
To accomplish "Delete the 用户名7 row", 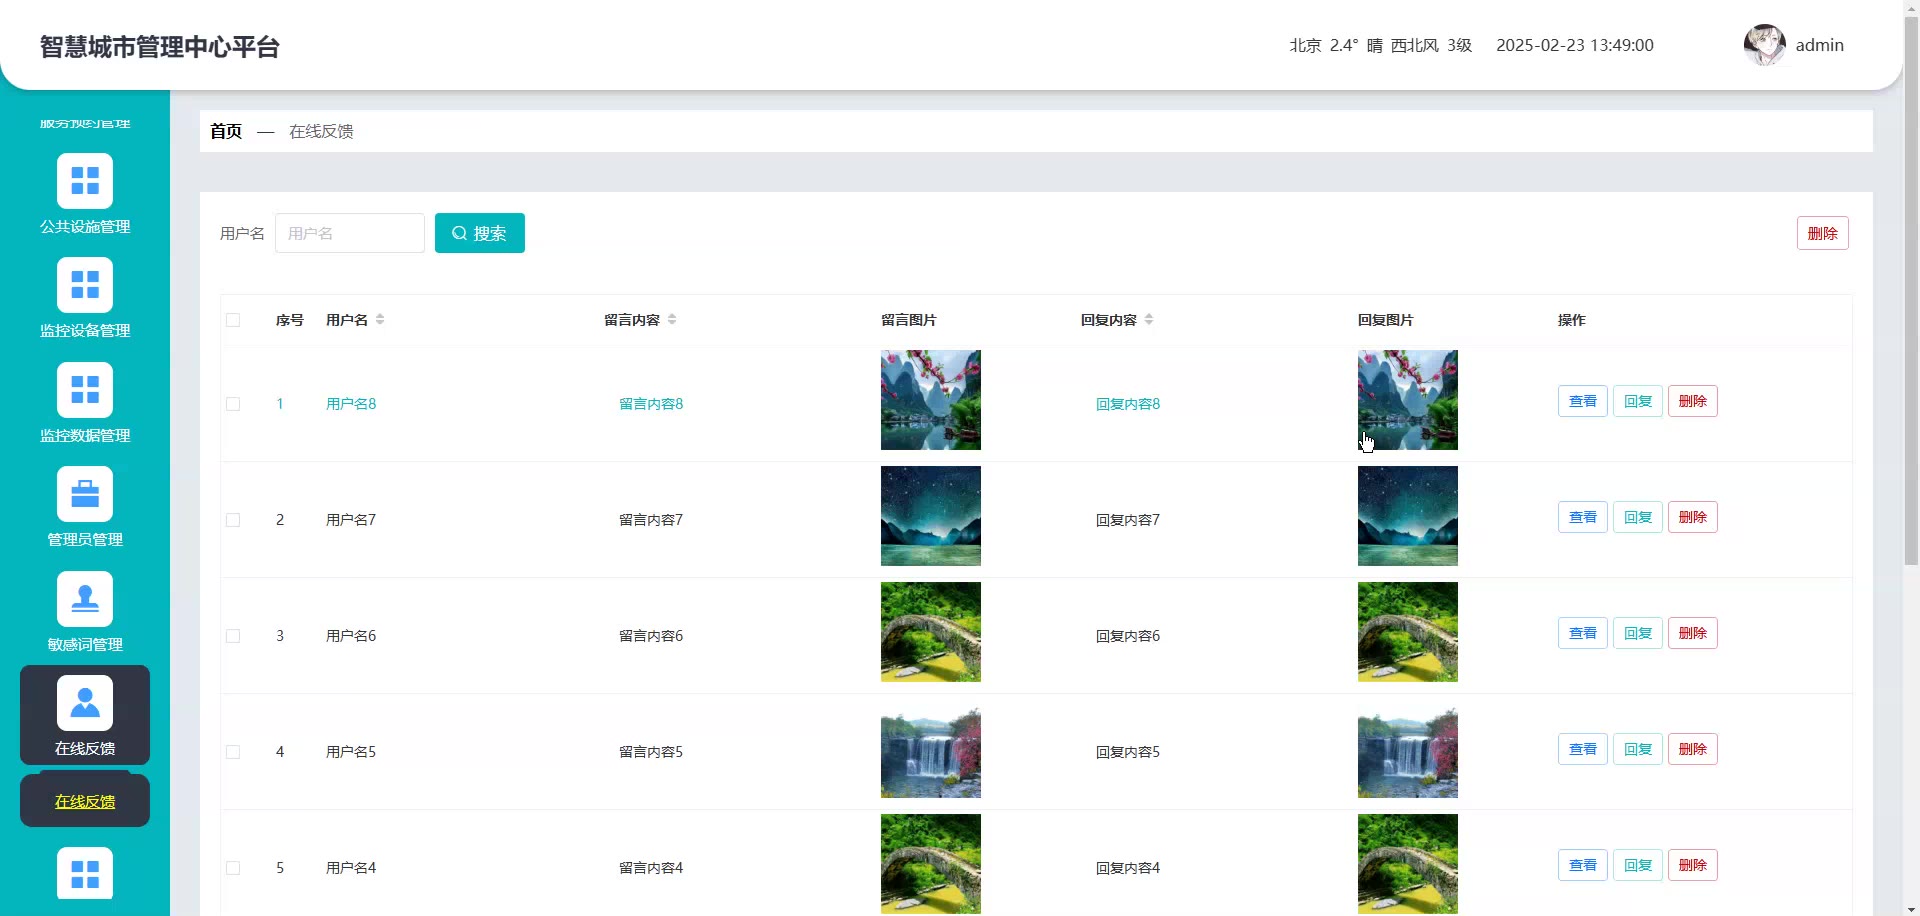I will click(1692, 517).
